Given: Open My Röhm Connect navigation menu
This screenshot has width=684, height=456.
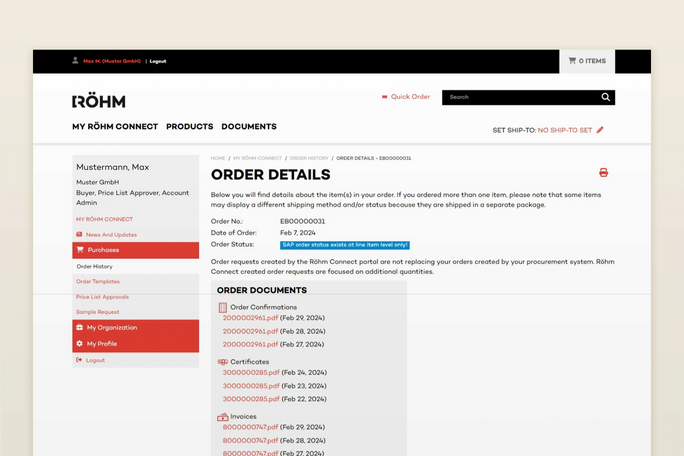Looking at the screenshot, I should [x=115, y=127].
